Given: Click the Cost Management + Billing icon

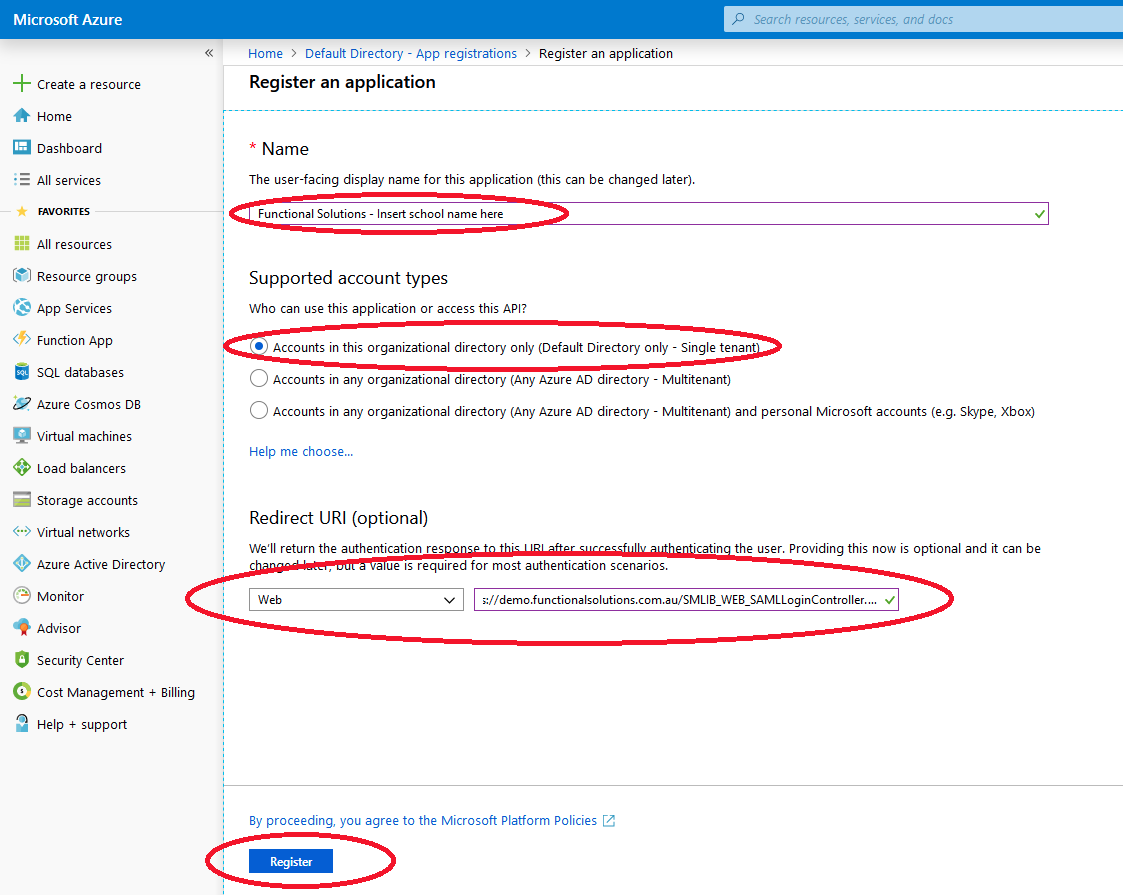Looking at the screenshot, I should [x=22, y=692].
